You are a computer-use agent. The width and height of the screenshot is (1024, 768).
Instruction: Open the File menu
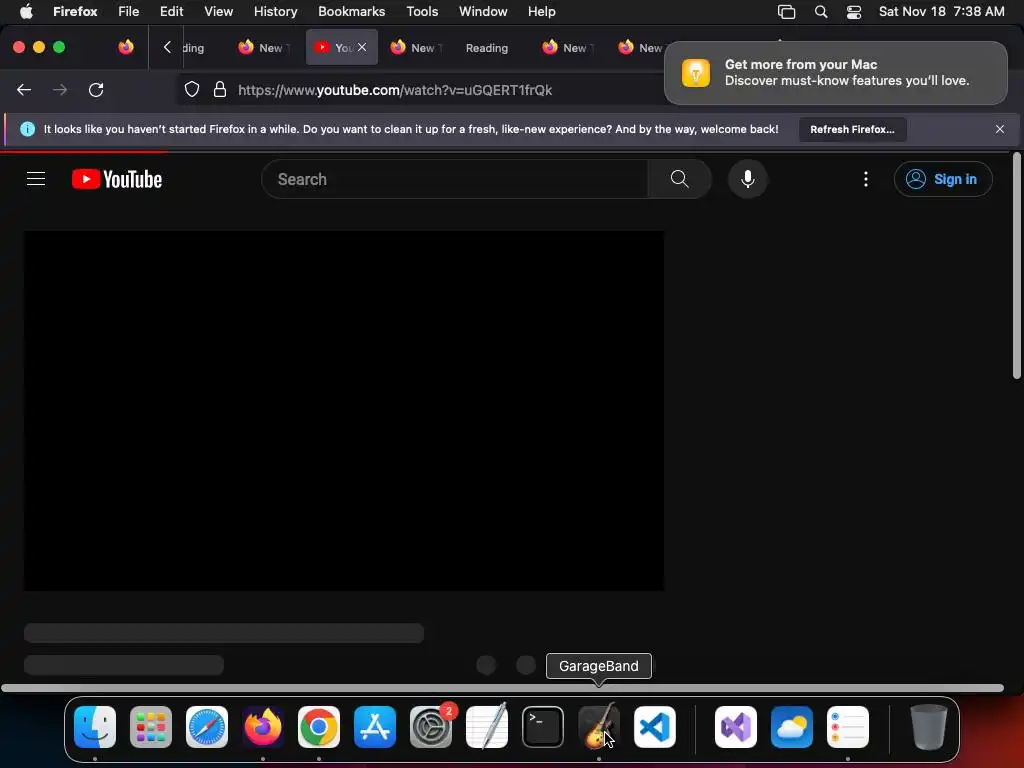pos(129,11)
